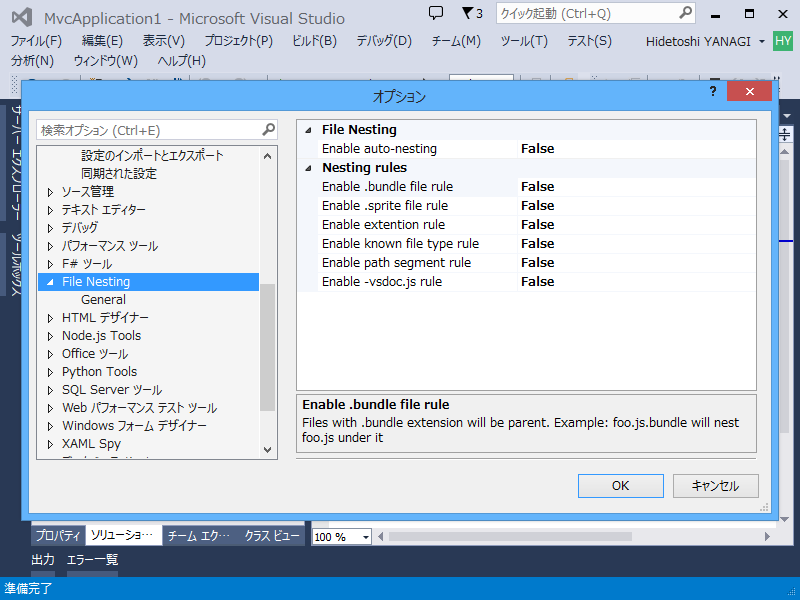The image size is (800, 600).
Task: Open the ファイル(F) menu
Action: tap(36, 41)
